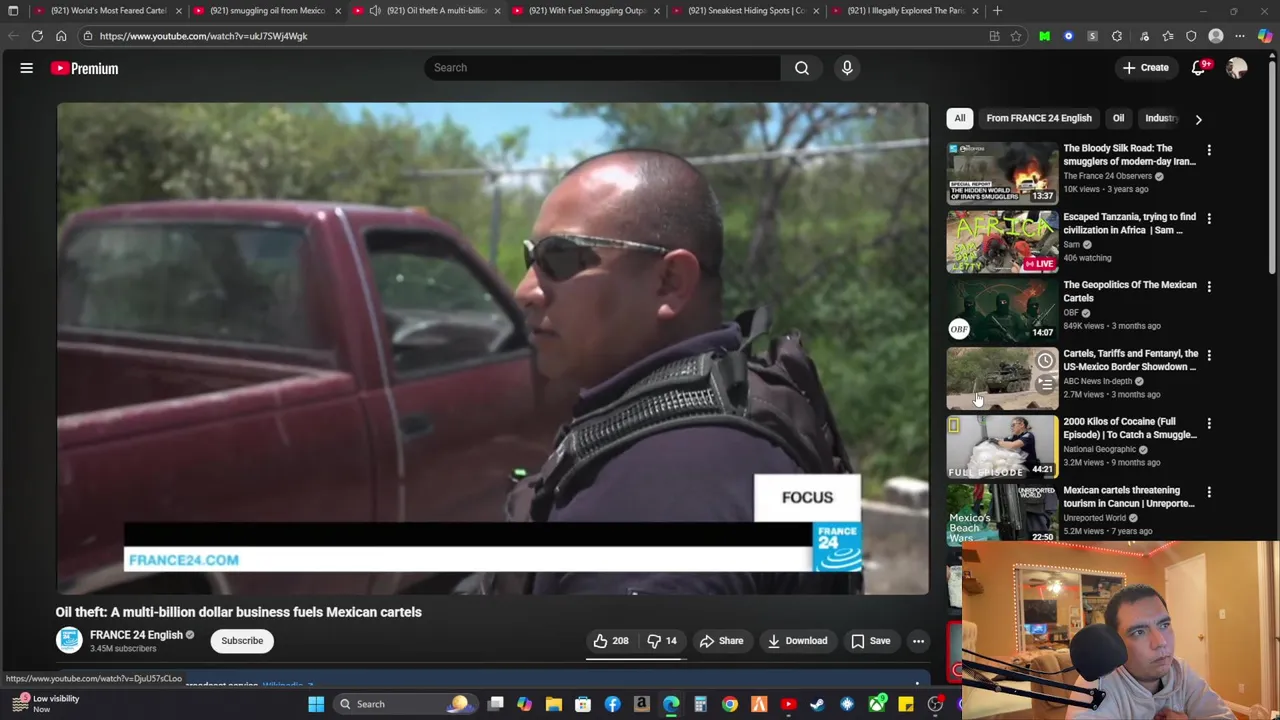Open The Geopolitics Of The Mexican Cartels thumbnail
The width and height of the screenshot is (1280, 720).
point(1002,310)
